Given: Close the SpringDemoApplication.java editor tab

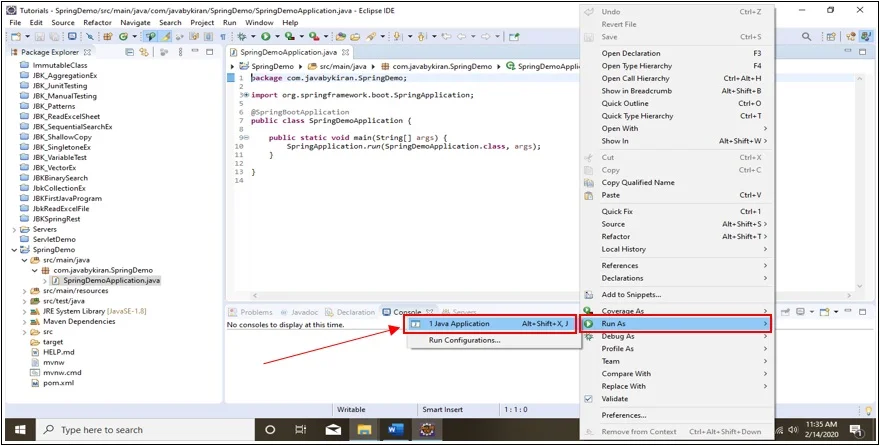Looking at the screenshot, I should pyautogui.click(x=346, y=52).
